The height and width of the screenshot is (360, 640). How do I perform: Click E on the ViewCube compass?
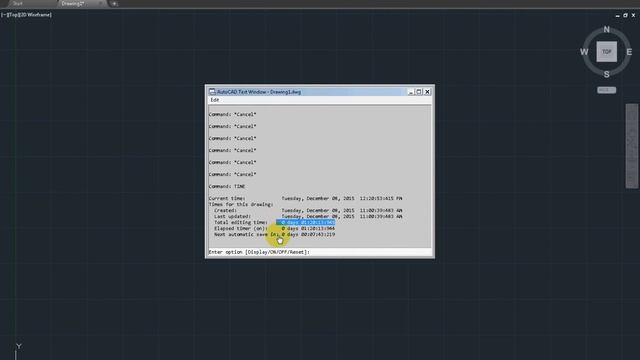tap(629, 52)
